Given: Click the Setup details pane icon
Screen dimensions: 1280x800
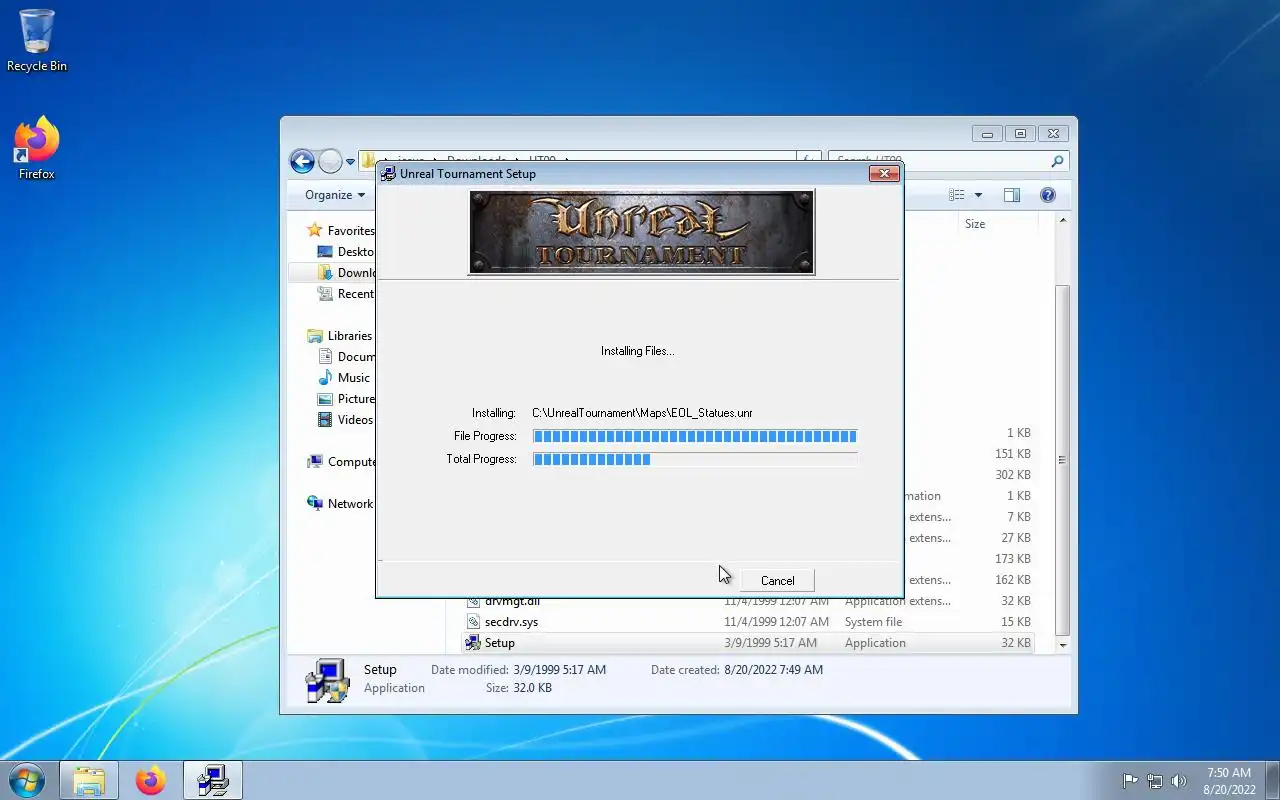Looking at the screenshot, I should [x=327, y=680].
